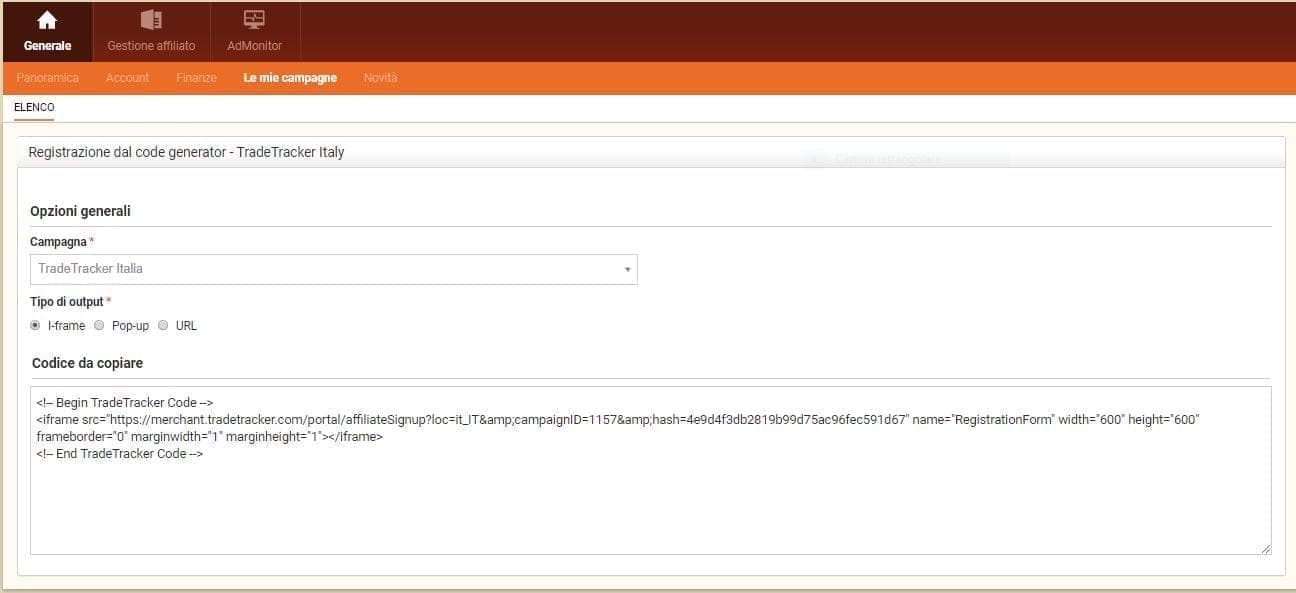Viewport: 1296px width, 593px height.
Task: Click the 'Begin TradeTracker Code' comment line
Action: coord(125,402)
